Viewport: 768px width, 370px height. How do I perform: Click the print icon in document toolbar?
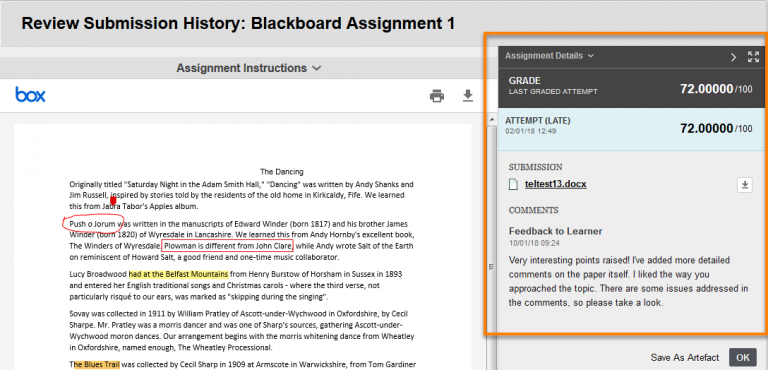437,96
